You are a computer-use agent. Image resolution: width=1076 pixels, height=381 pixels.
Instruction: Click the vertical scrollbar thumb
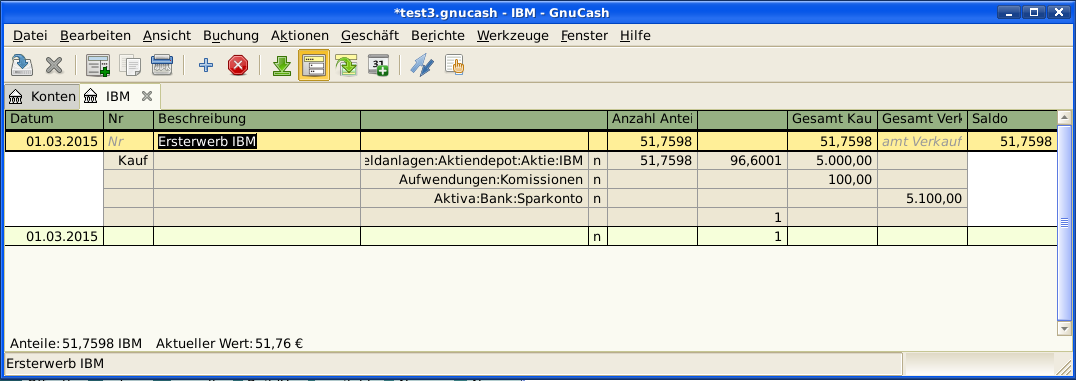[x=1064, y=222]
